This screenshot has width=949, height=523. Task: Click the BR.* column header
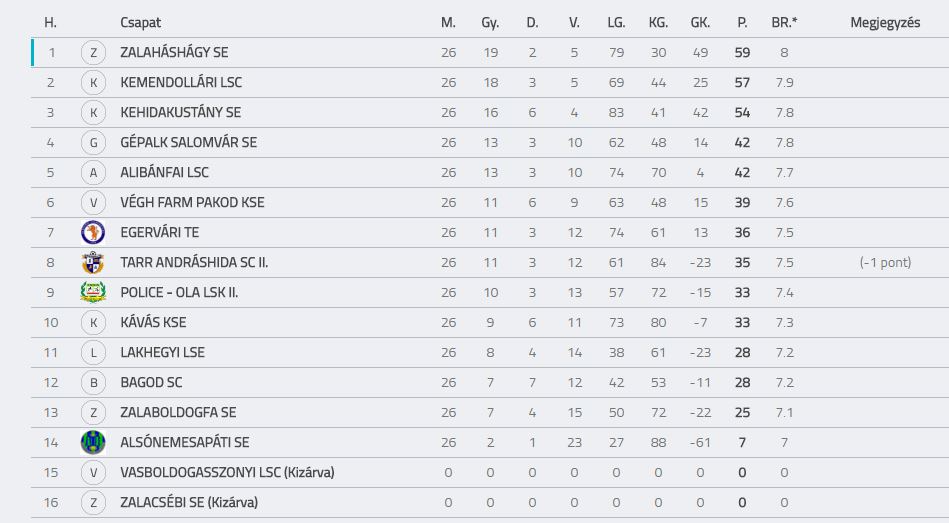(x=784, y=22)
